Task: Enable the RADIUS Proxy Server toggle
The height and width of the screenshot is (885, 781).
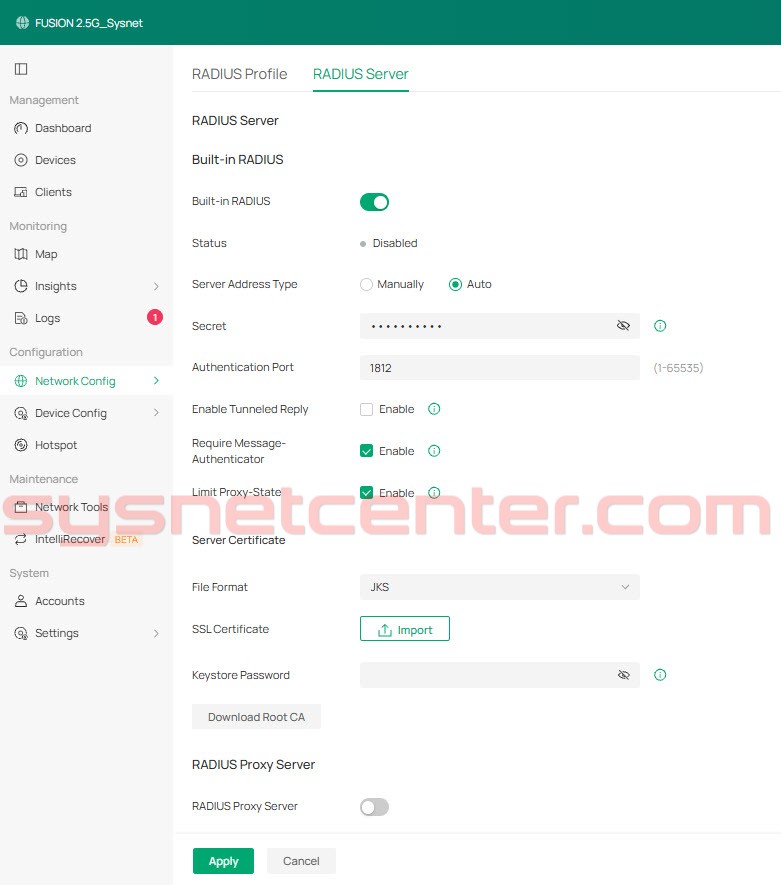Action: pyautogui.click(x=374, y=807)
